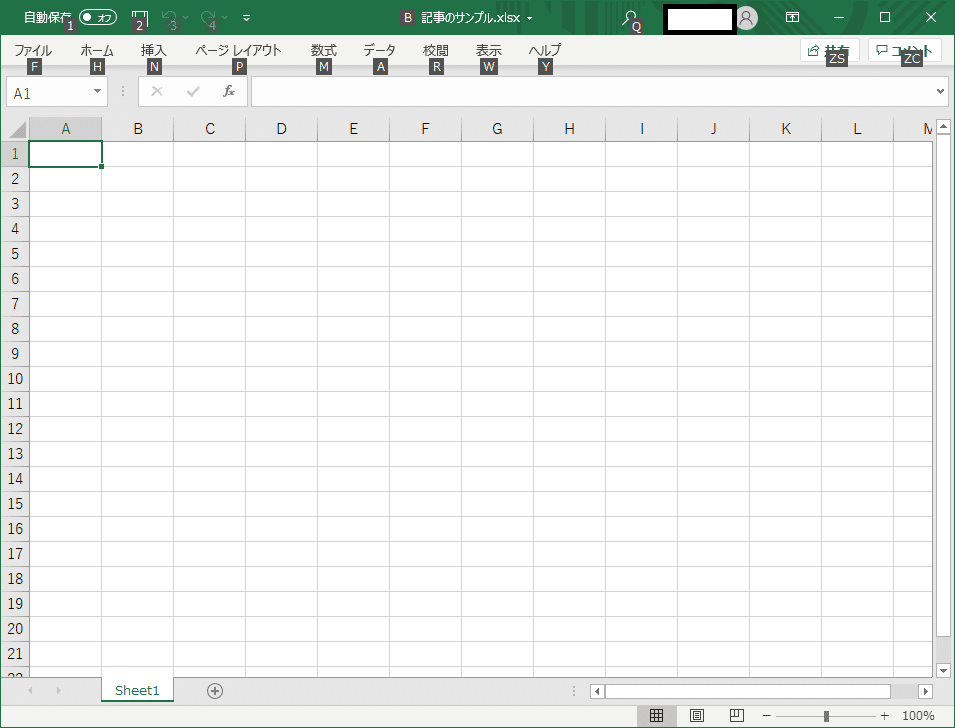955x728 pixels.
Task: Switch to the 数式 ribbon tab
Action: 323,51
